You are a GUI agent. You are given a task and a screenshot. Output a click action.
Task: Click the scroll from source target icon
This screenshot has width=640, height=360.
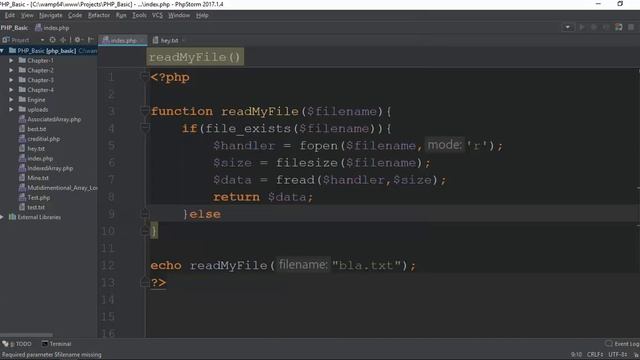coord(52,40)
